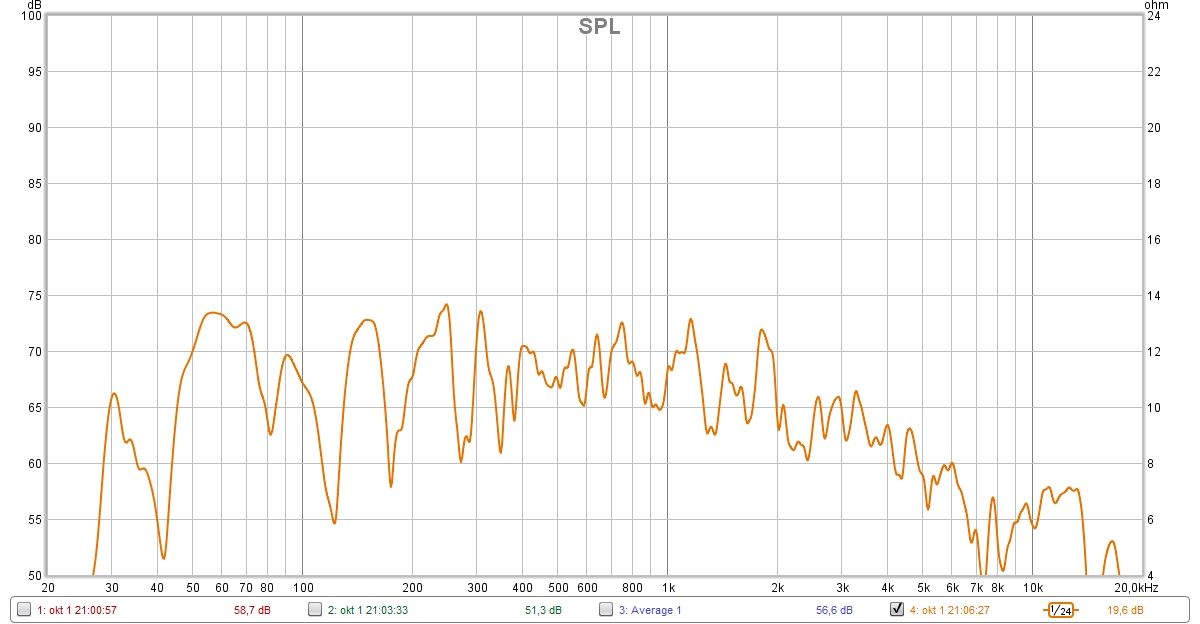Tick the Average 1 trace checkbox
Screen dimensions: 1200x624
(606, 609)
